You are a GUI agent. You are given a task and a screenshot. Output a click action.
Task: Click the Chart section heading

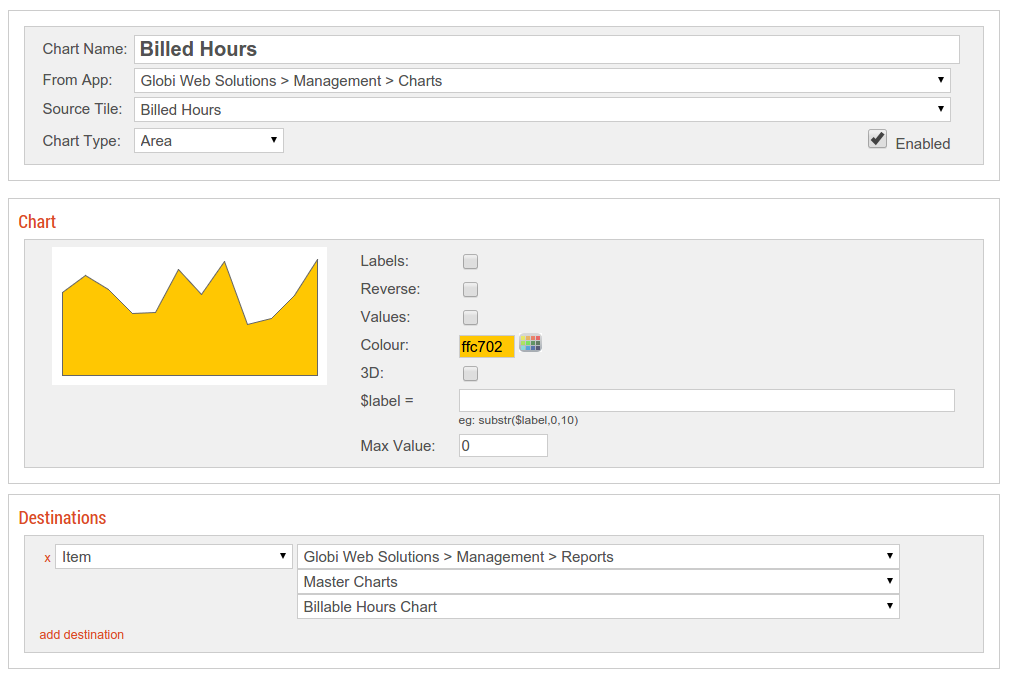pyautogui.click(x=37, y=222)
